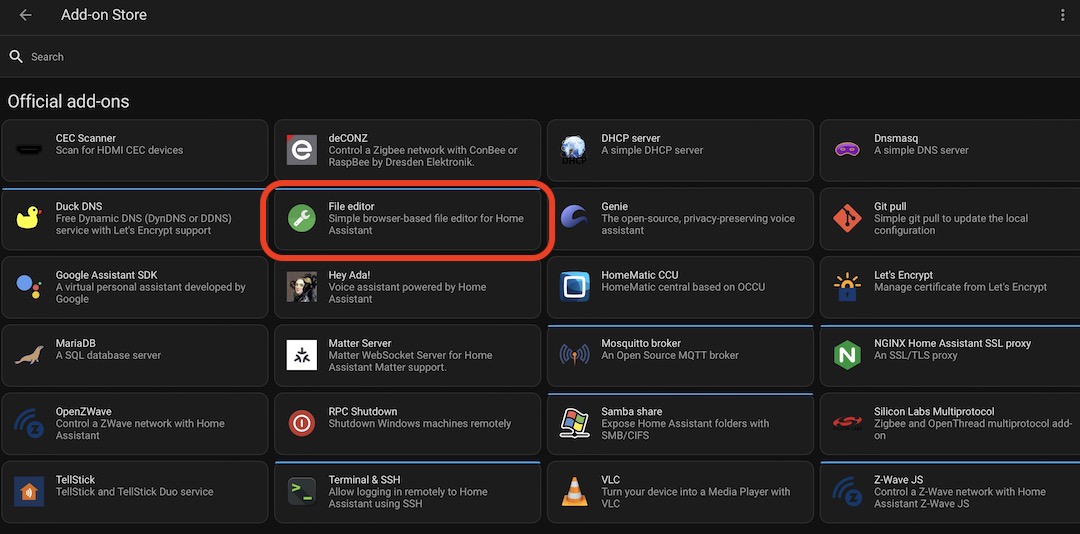The width and height of the screenshot is (1080, 534).
Task: Click 'Simple git pull to update' description
Action: pos(951,225)
